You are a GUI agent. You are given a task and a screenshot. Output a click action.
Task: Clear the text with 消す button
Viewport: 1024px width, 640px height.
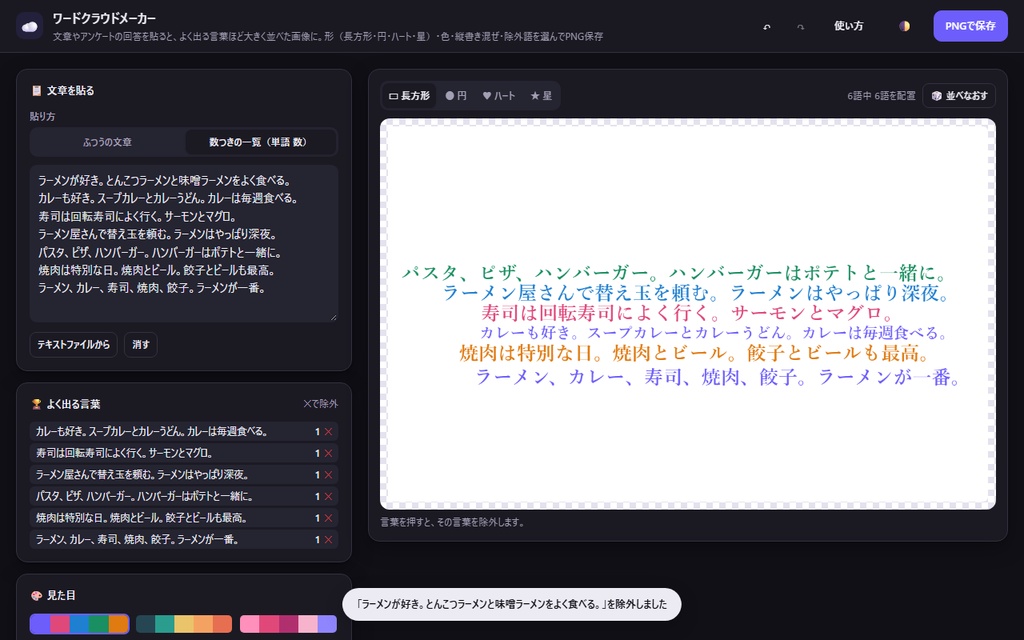tap(140, 344)
